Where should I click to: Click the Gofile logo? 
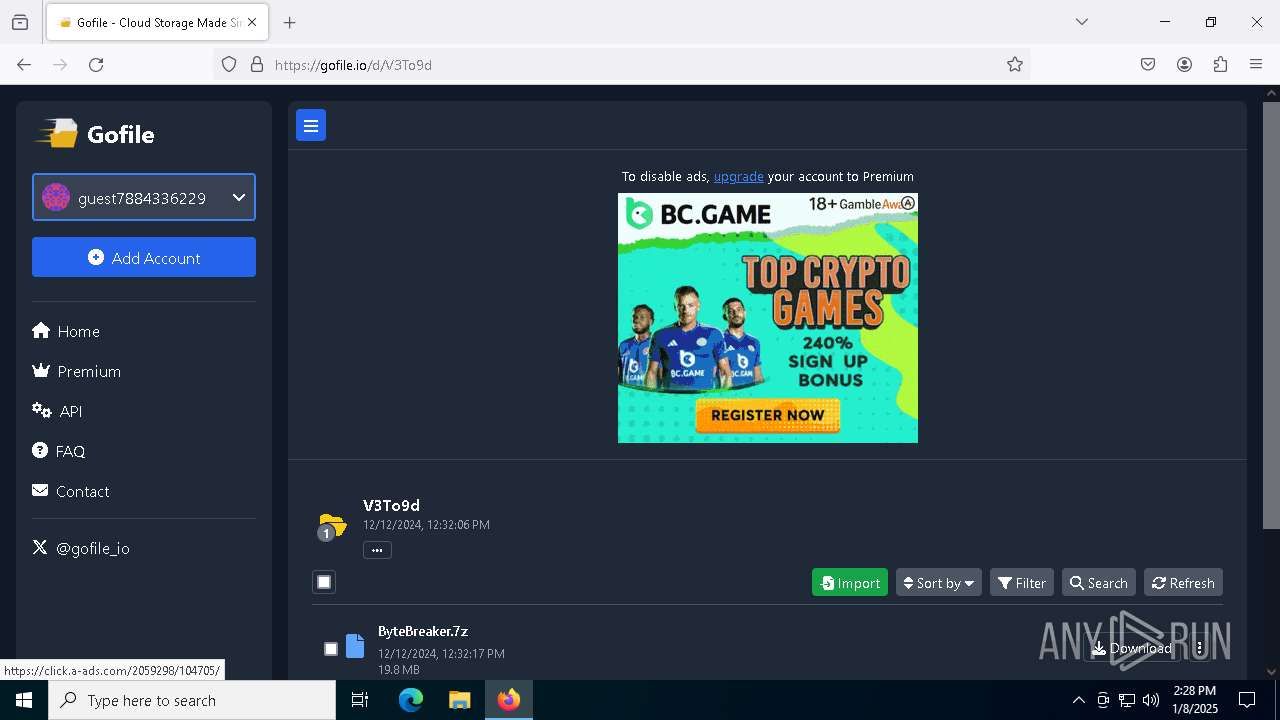click(x=95, y=134)
